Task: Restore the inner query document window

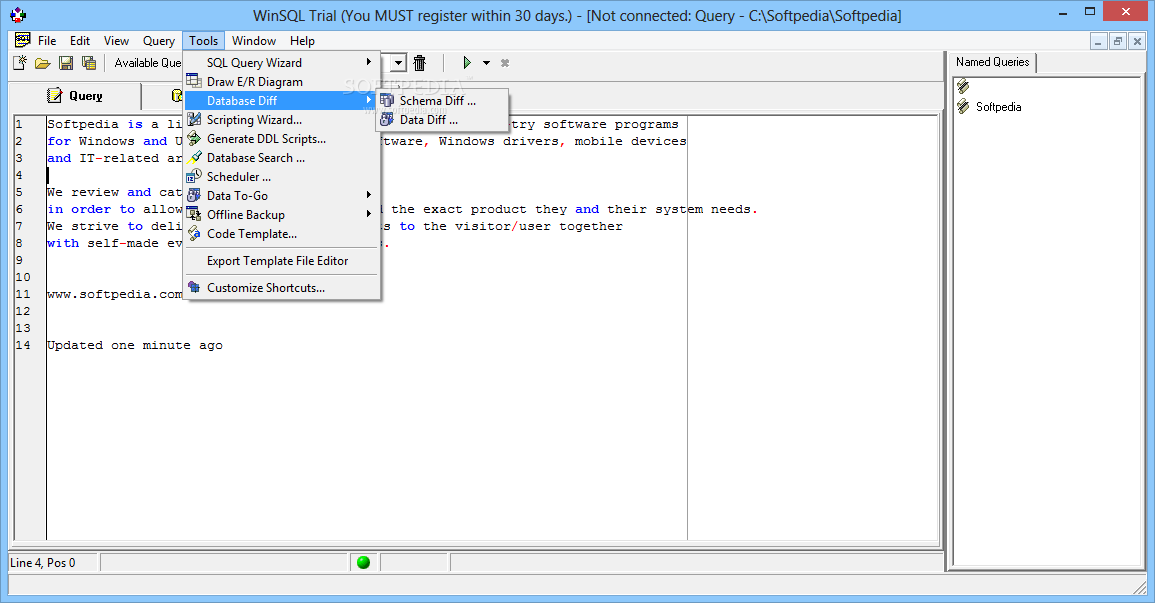Action: pyautogui.click(x=1118, y=41)
